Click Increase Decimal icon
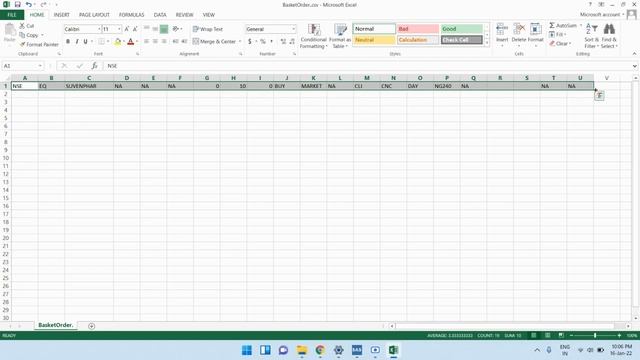This screenshot has height=360, width=640. coord(283,41)
